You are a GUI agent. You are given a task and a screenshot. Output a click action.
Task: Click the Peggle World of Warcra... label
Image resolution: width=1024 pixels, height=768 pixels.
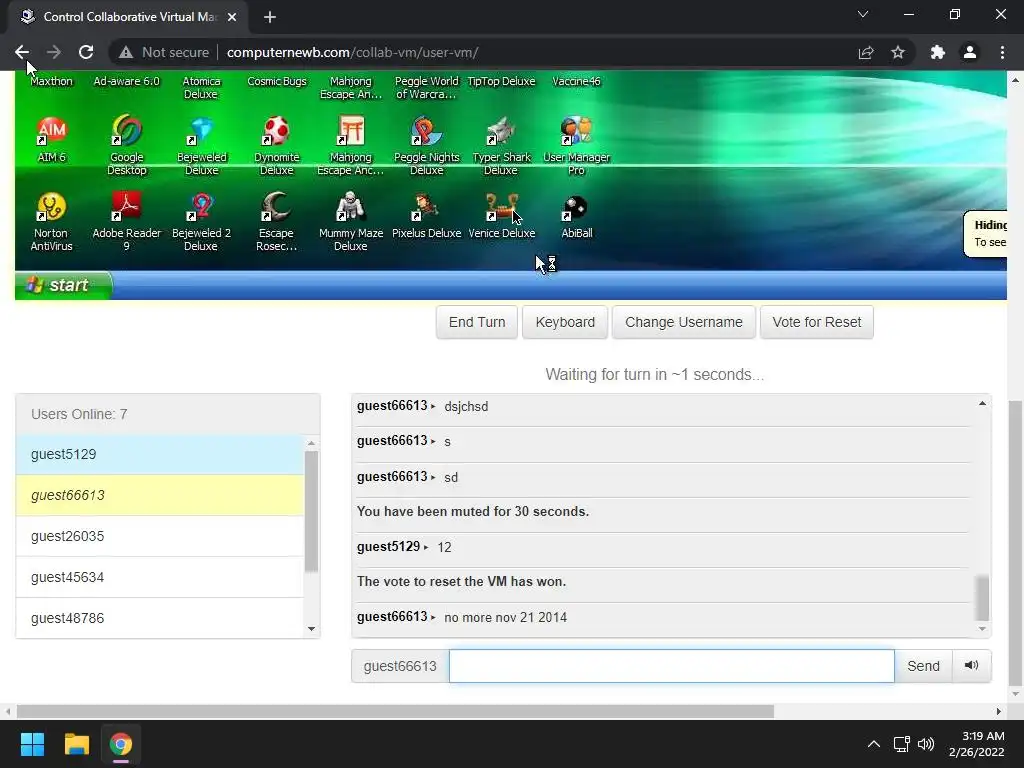426,88
